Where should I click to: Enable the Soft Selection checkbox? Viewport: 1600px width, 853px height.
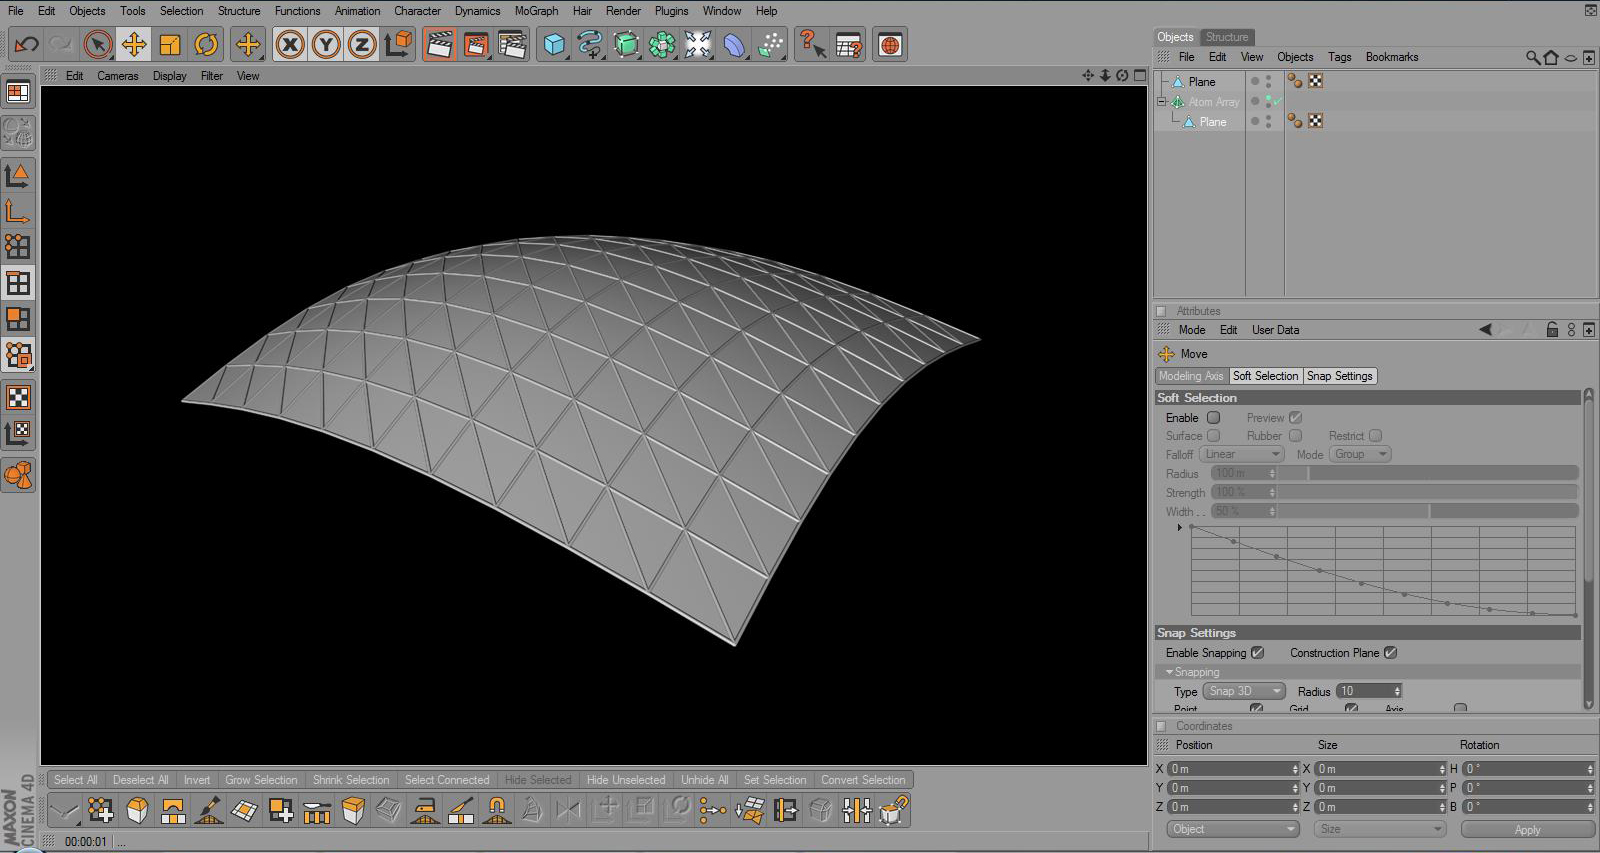tap(1213, 418)
